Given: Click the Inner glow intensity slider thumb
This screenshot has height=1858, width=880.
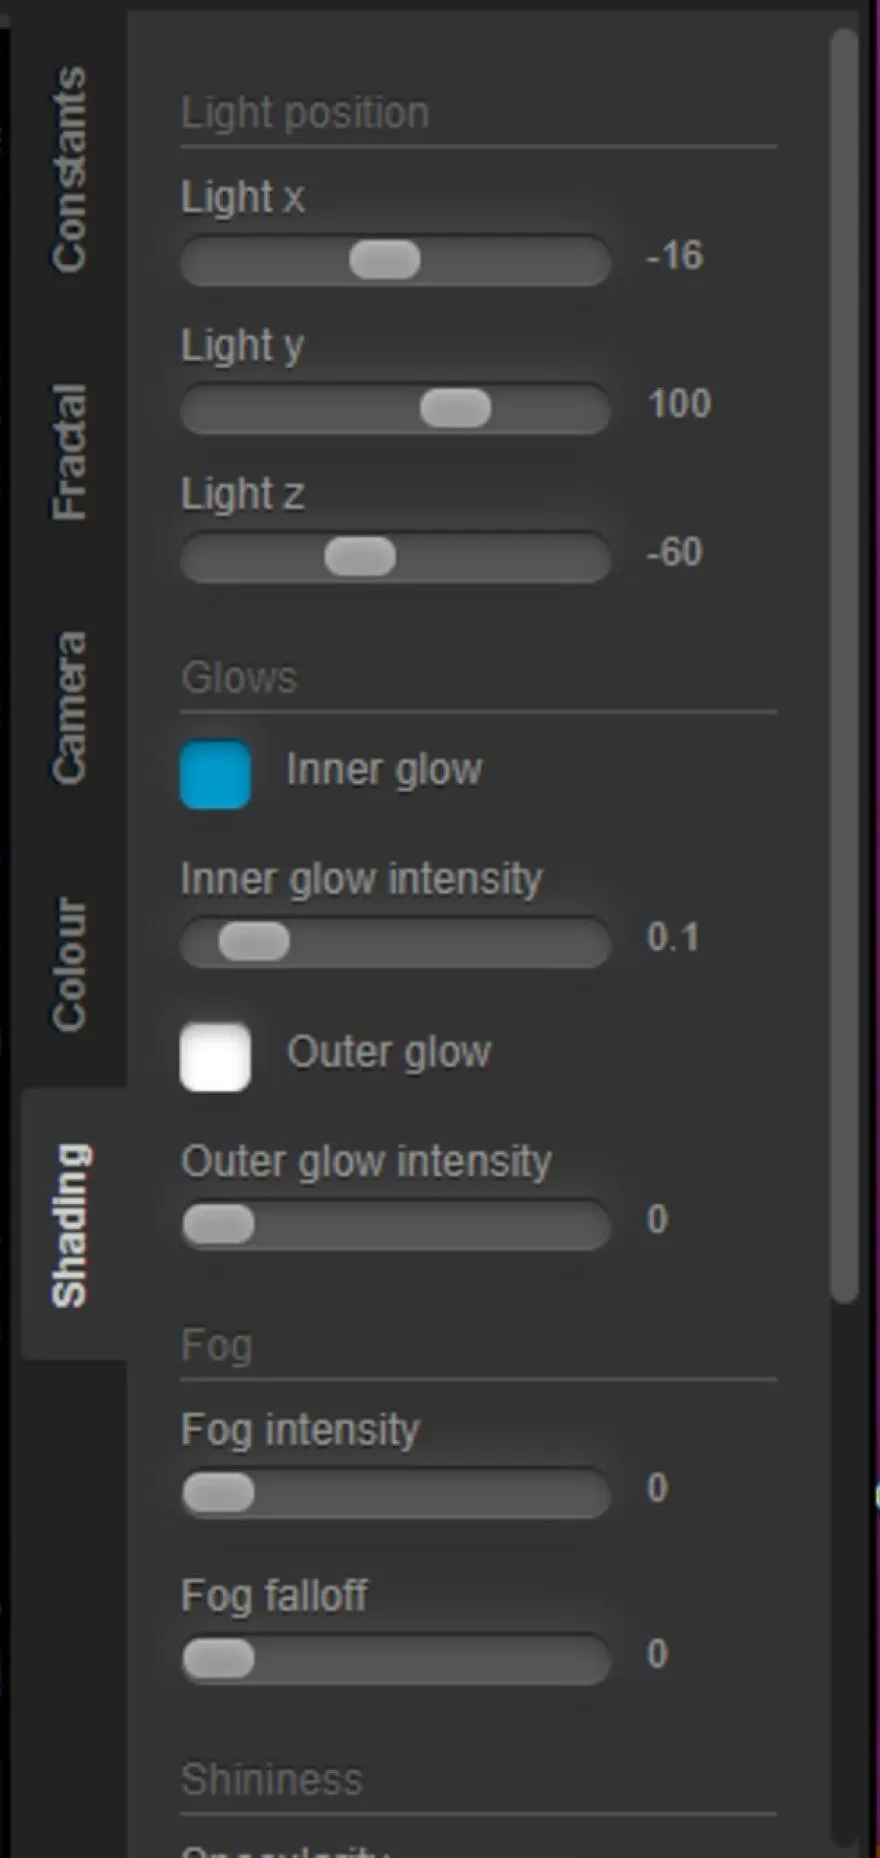Looking at the screenshot, I should (x=254, y=942).
